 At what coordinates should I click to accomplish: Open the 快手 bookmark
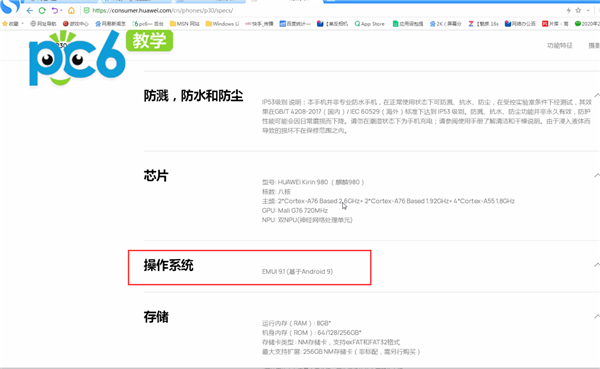[259, 24]
